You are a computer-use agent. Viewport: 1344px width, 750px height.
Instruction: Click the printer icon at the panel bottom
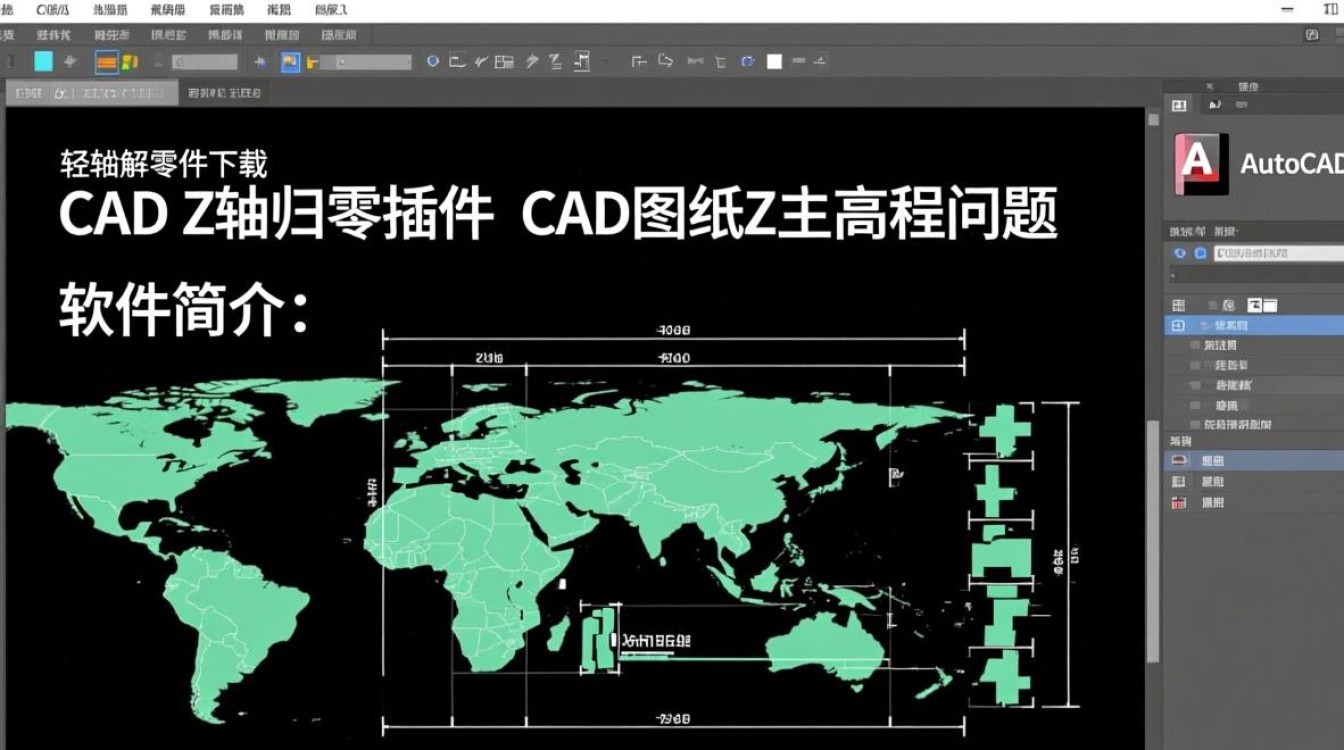[x=1179, y=461]
